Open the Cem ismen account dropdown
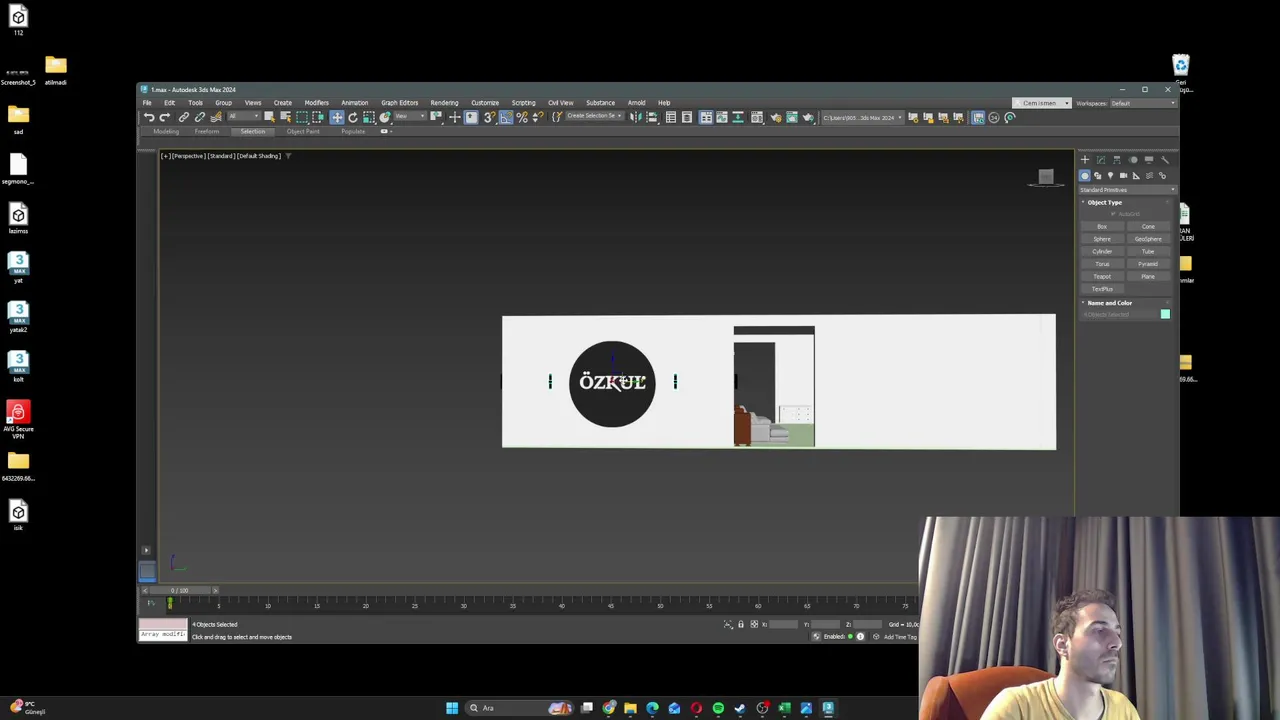Viewport: 1280px width, 720px height. [x=1042, y=103]
